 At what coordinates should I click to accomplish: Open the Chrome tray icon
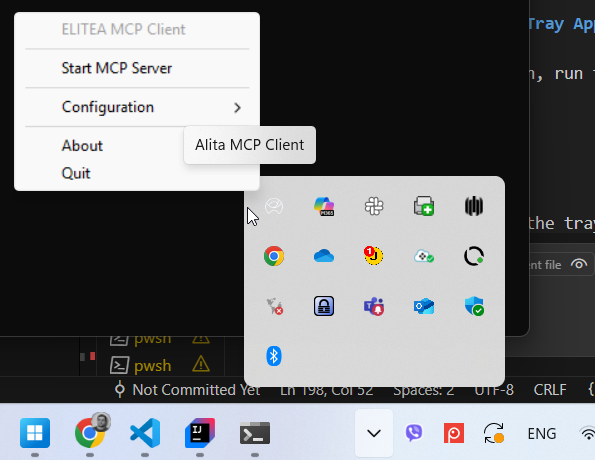[x=274, y=256]
